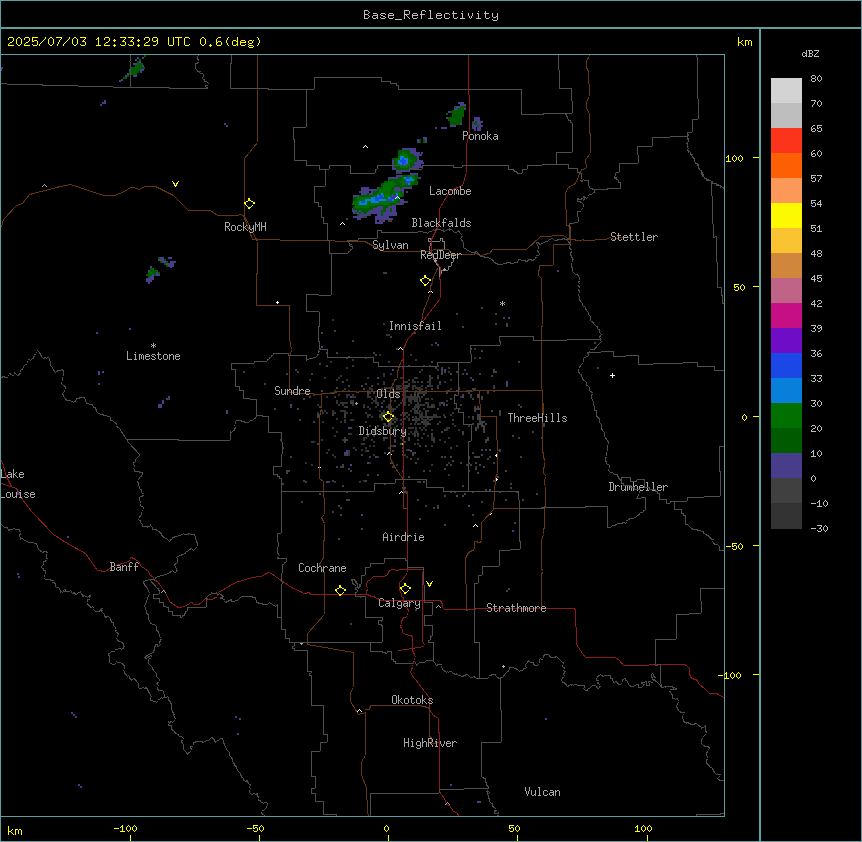Click the yellow color swatch for 54 dBZ
The width and height of the screenshot is (862, 842).
point(786,215)
